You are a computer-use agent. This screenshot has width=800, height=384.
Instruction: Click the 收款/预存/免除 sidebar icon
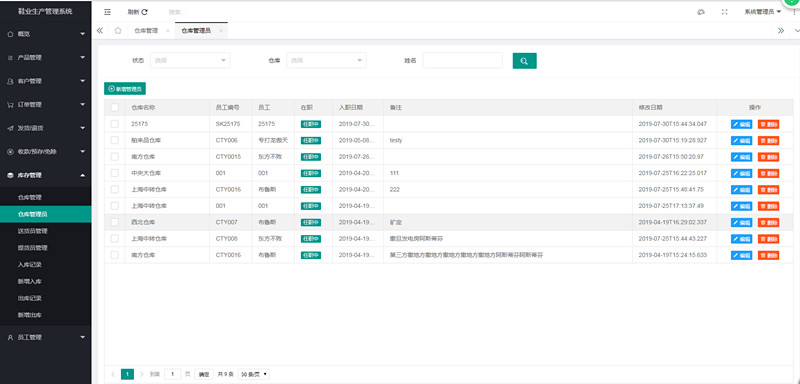pos(10,151)
